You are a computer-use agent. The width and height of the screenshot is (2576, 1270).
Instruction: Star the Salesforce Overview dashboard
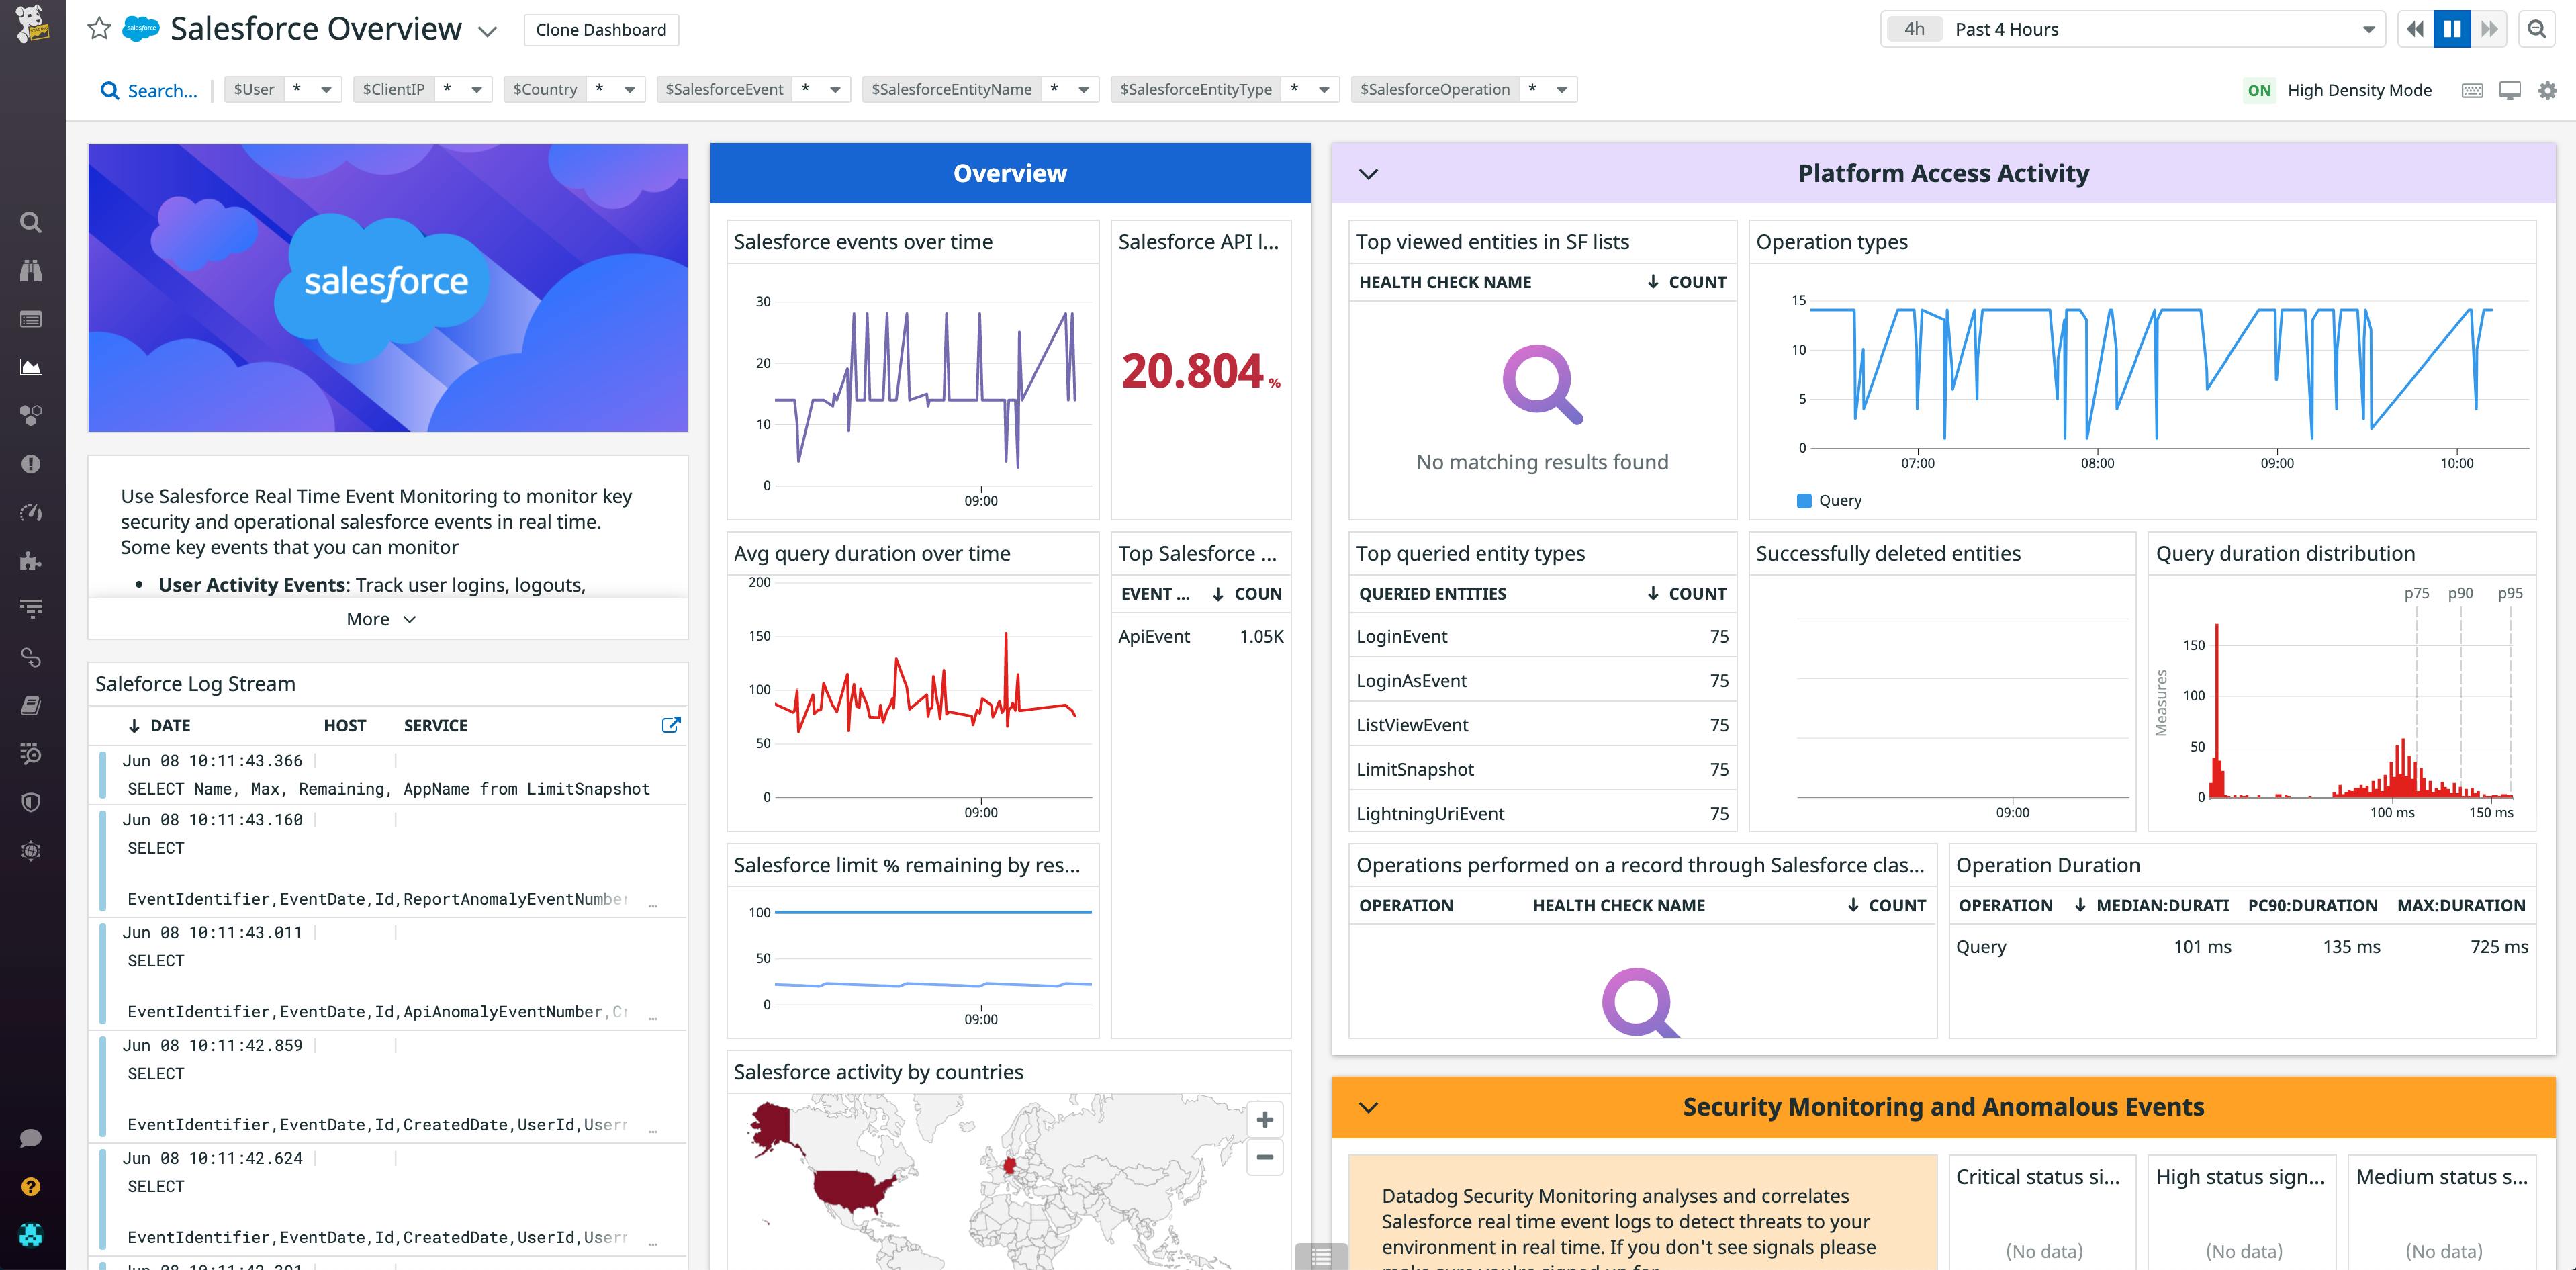coord(98,29)
